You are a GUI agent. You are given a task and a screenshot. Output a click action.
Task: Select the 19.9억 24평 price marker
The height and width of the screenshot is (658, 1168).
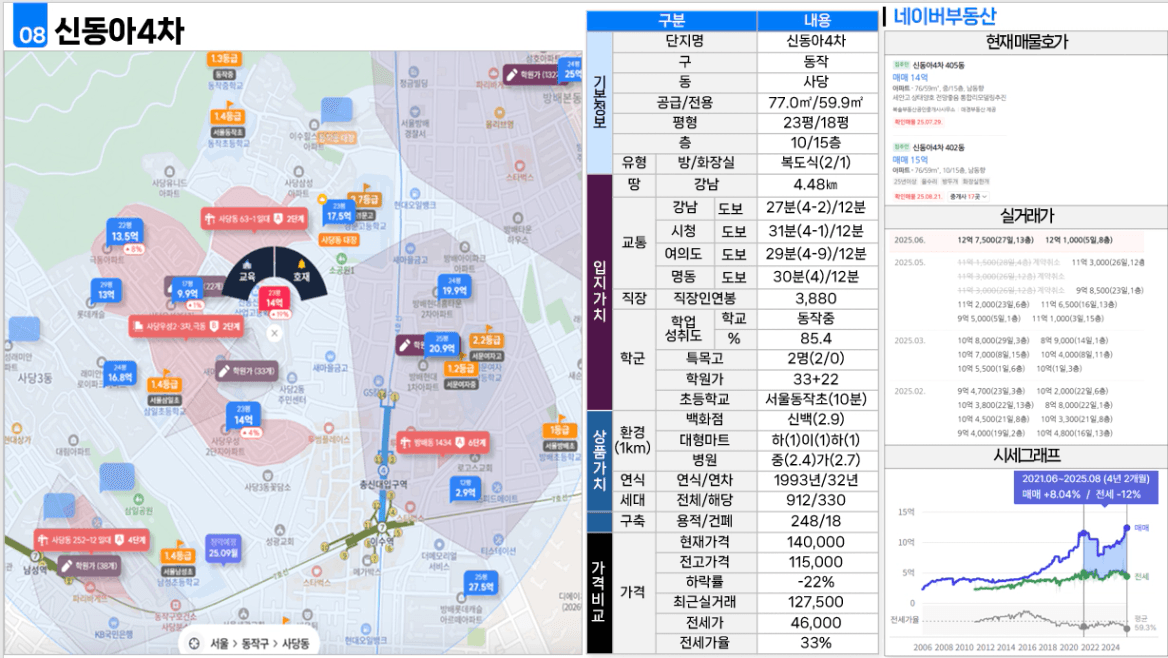[454, 288]
